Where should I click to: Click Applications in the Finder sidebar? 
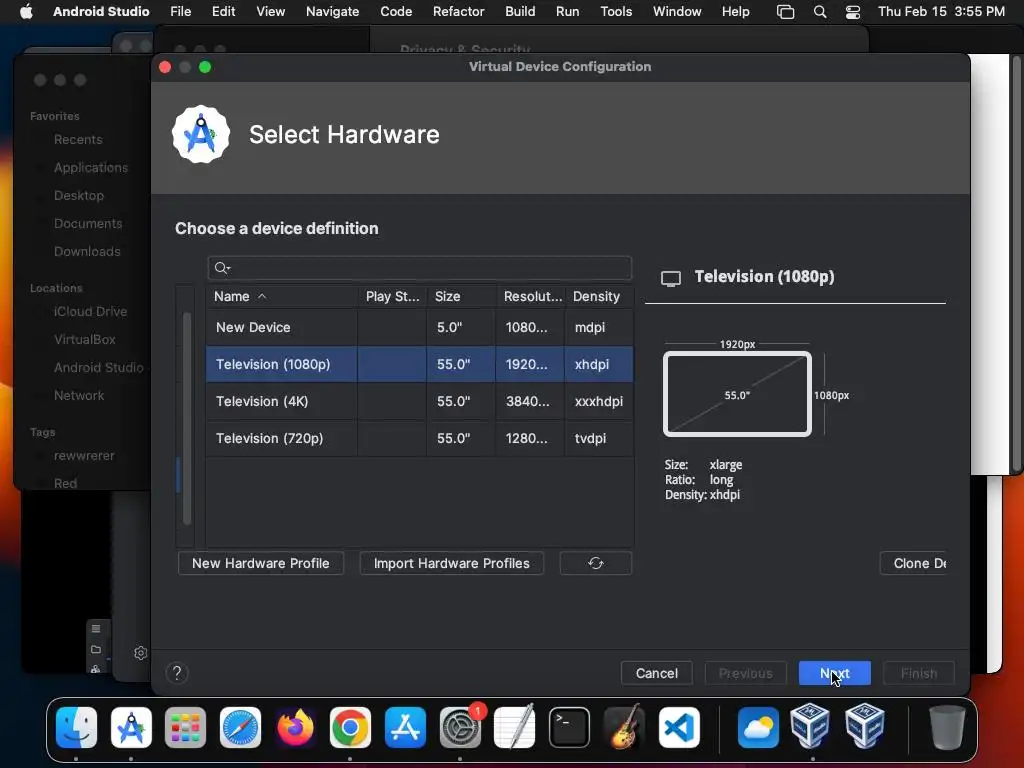[x=91, y=167]
